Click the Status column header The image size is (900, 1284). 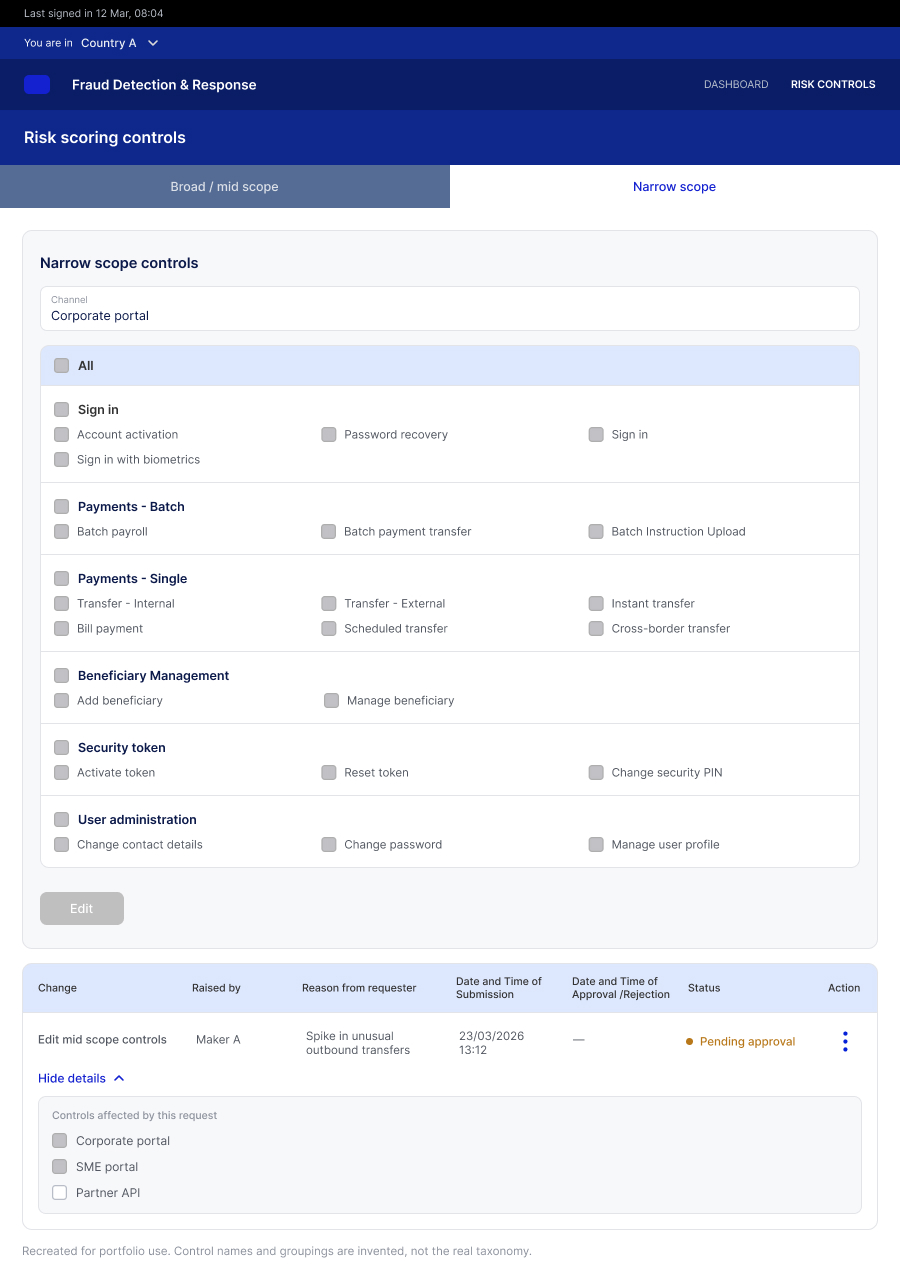click(x=704, y=988)
